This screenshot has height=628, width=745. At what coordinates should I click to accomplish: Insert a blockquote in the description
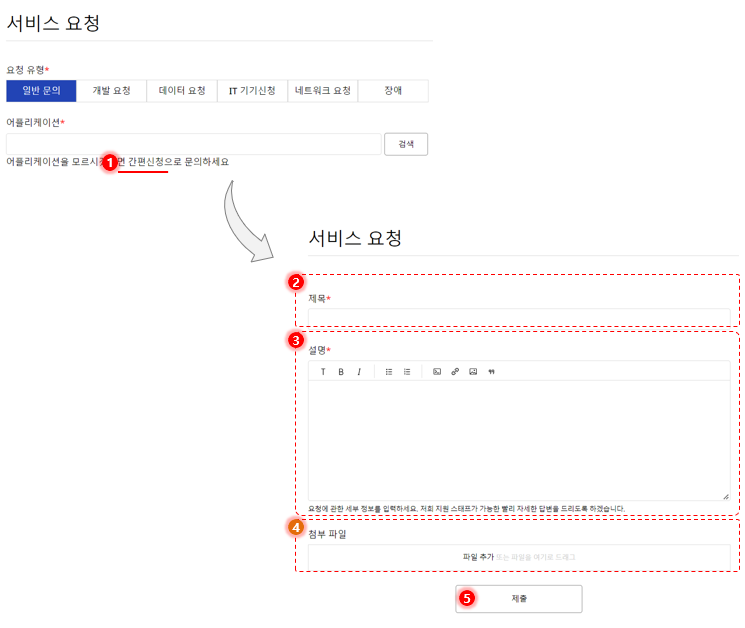[x=491, y=371]
